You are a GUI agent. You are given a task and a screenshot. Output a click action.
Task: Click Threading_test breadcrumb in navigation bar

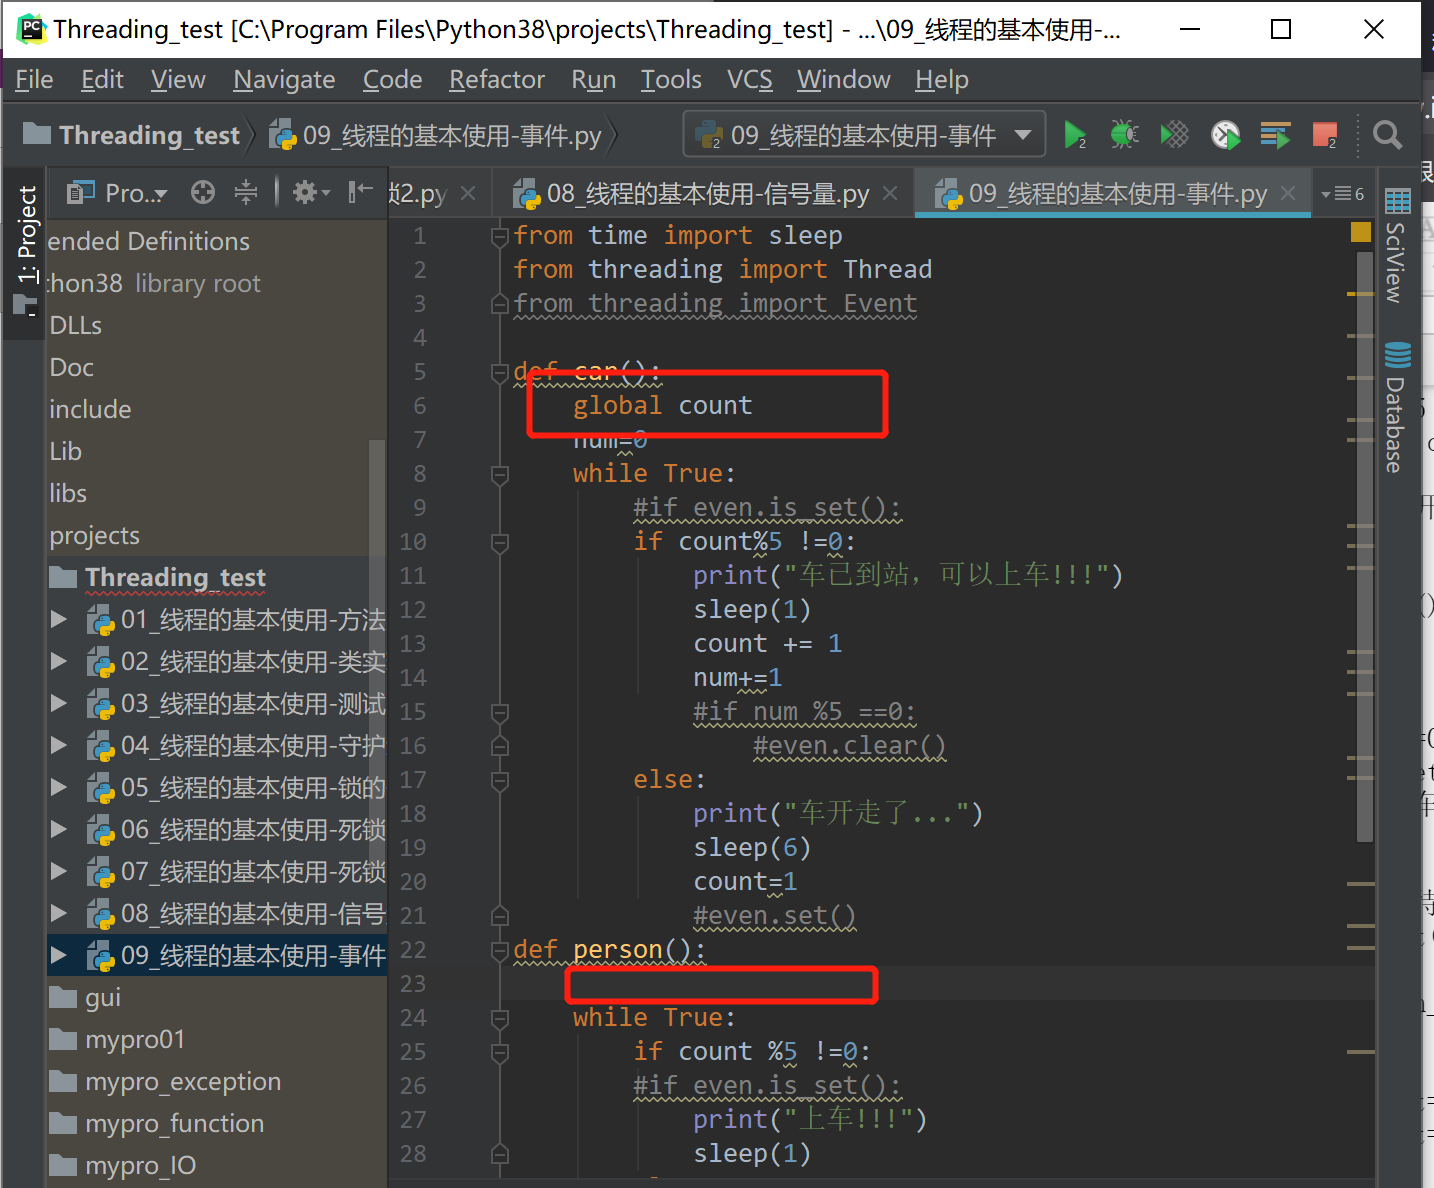click(132, 135)
